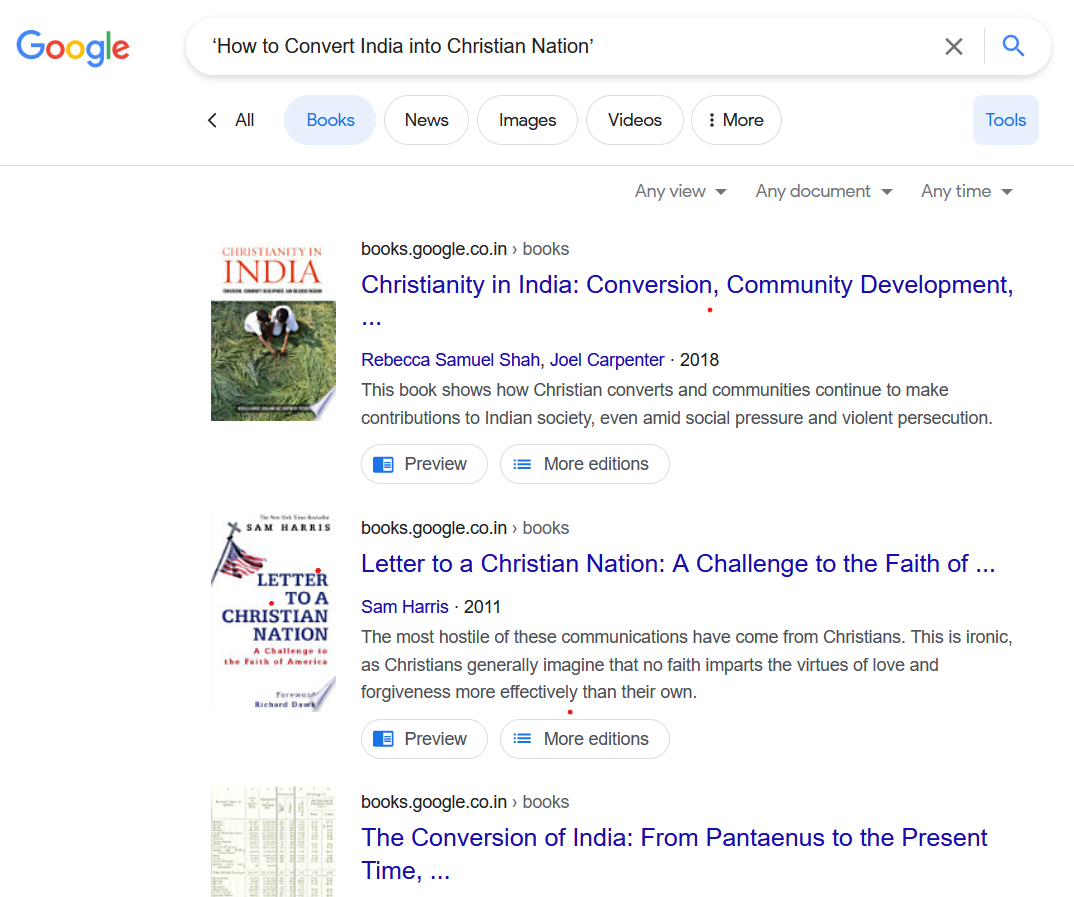Toggle the Tools button

pyautogui.click(x=1006, y=120)
